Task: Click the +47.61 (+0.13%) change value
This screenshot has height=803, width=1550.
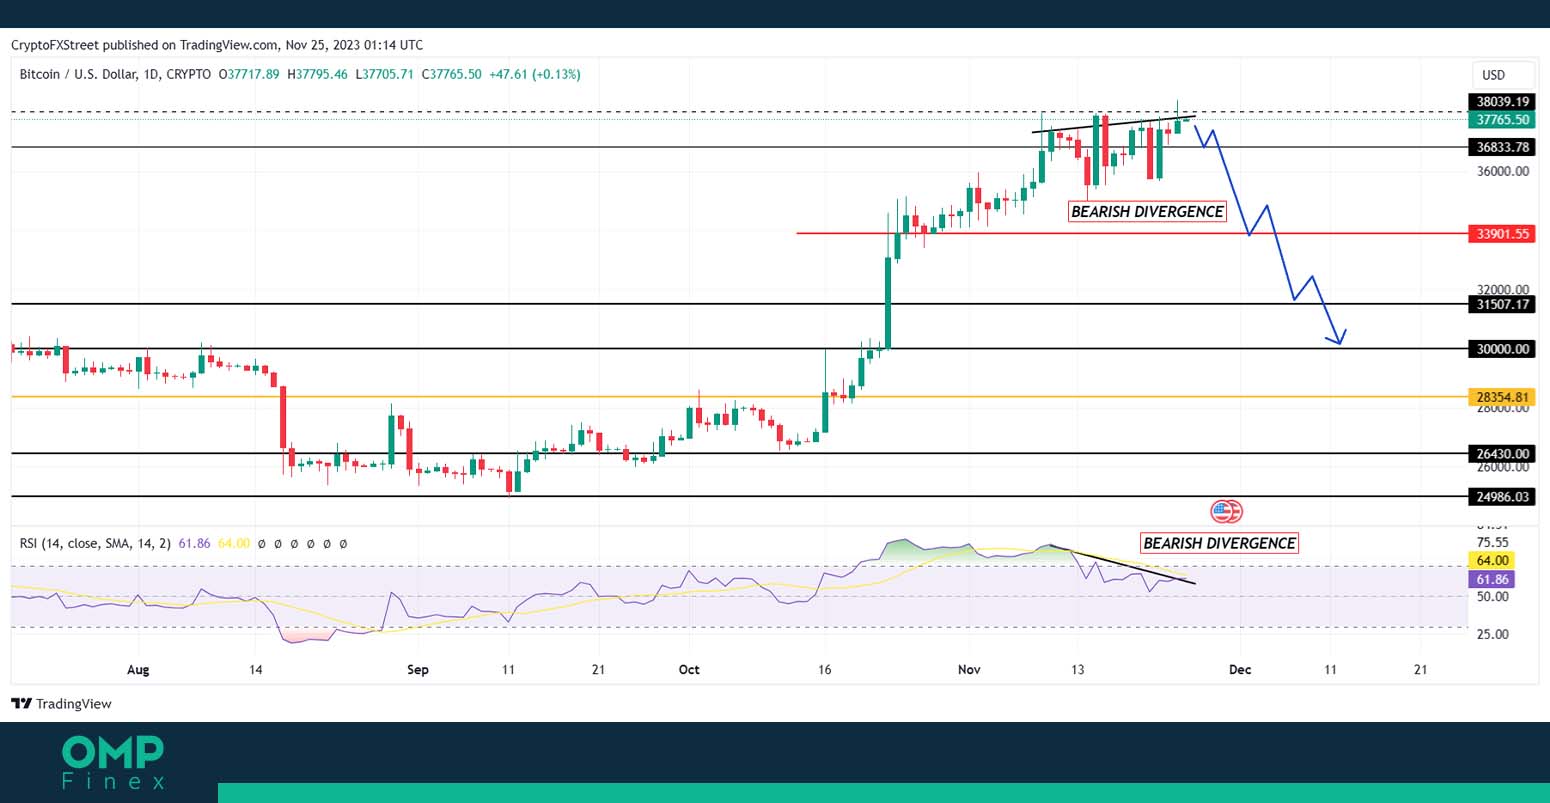Action: tap(534, 74)
